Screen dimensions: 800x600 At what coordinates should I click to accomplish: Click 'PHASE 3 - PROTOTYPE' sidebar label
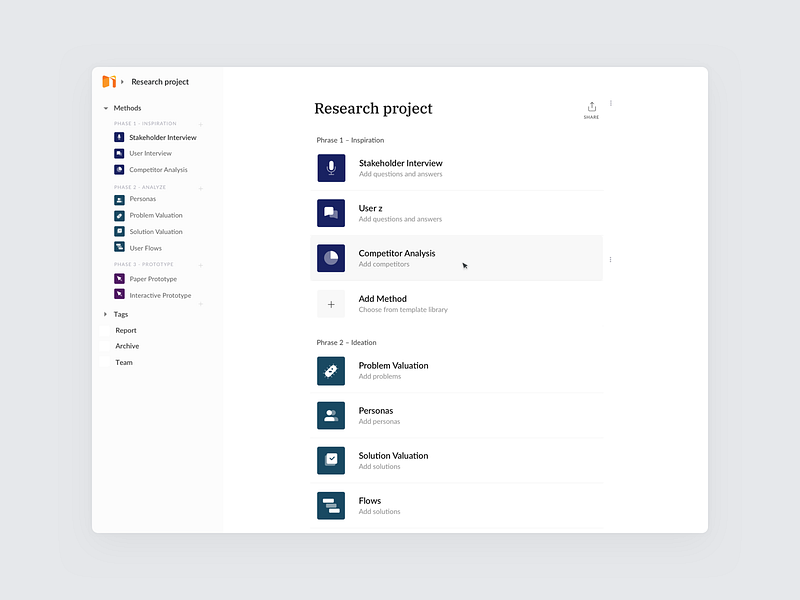point(143,264)
